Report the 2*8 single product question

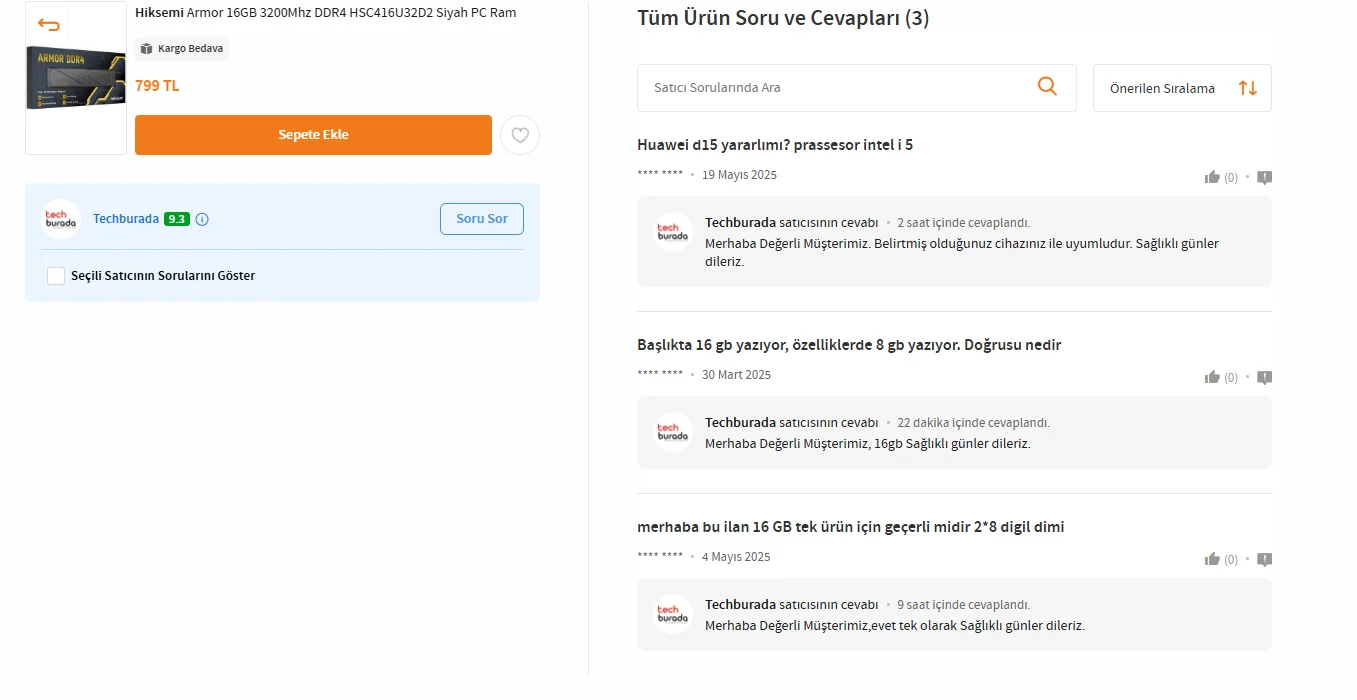tap(1264, 559)
